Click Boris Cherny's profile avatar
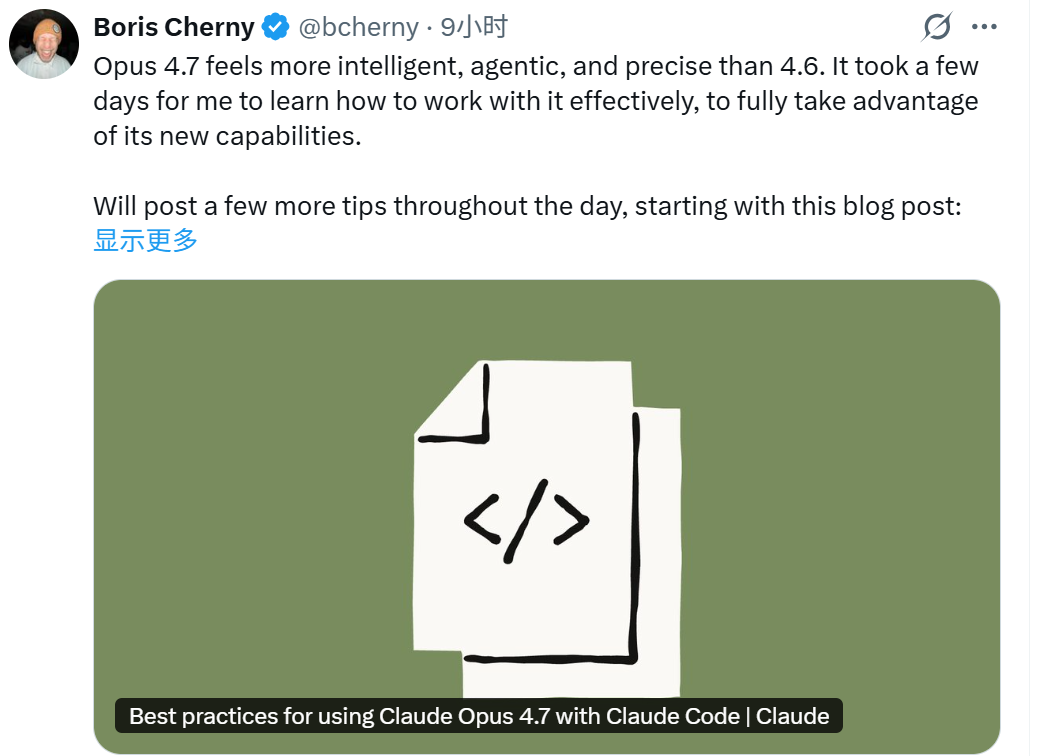 (x=43, y=43)
